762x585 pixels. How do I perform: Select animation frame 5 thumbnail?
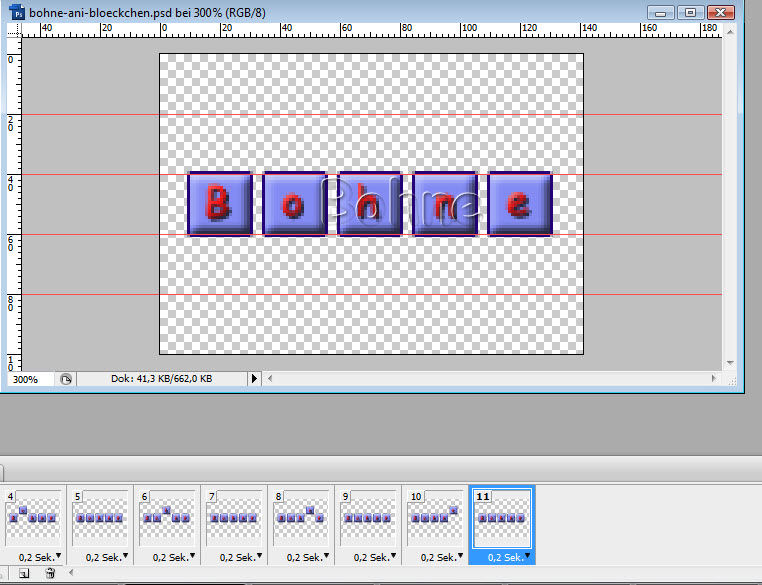point(100,517)
